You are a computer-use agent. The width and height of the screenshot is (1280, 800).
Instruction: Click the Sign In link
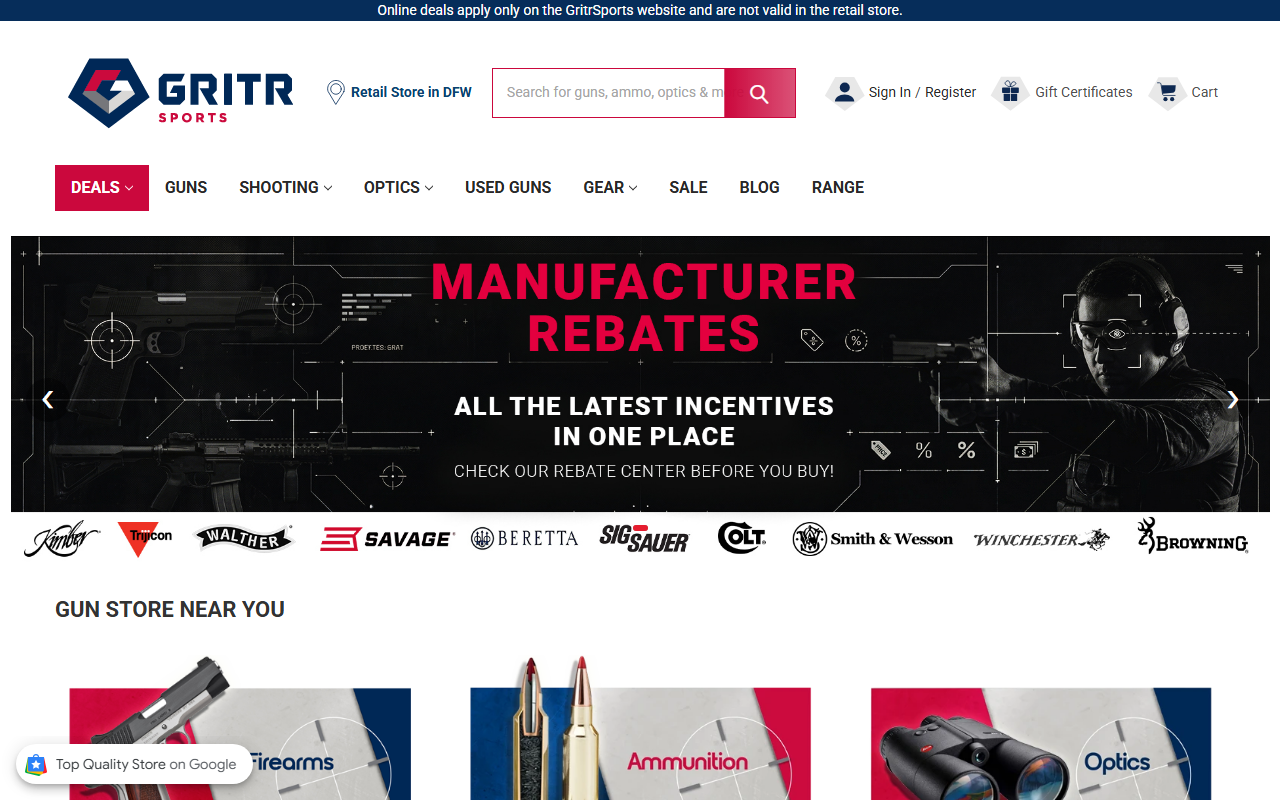(x=890, y=92)
